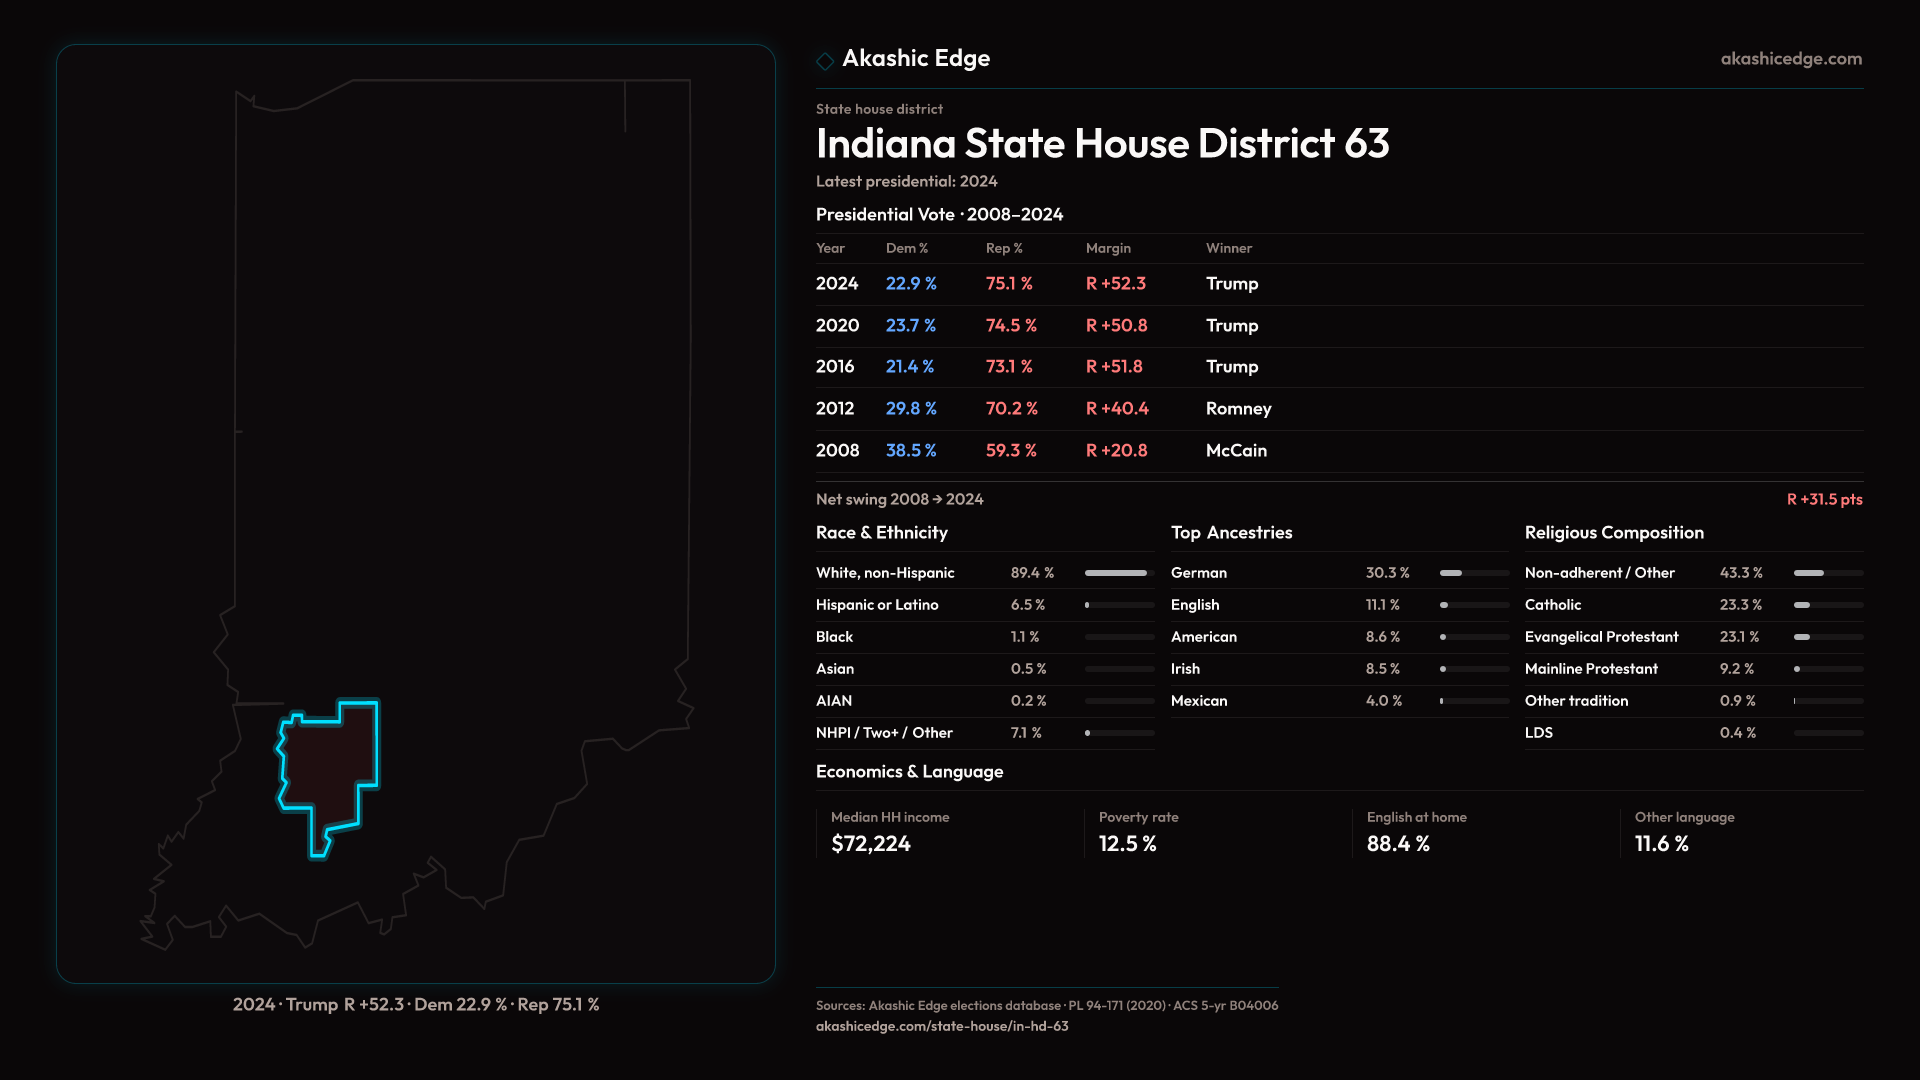Screen dimensions: 1920x1080
Task: Click the map caption below the Indiana map
Action: 416,1004
